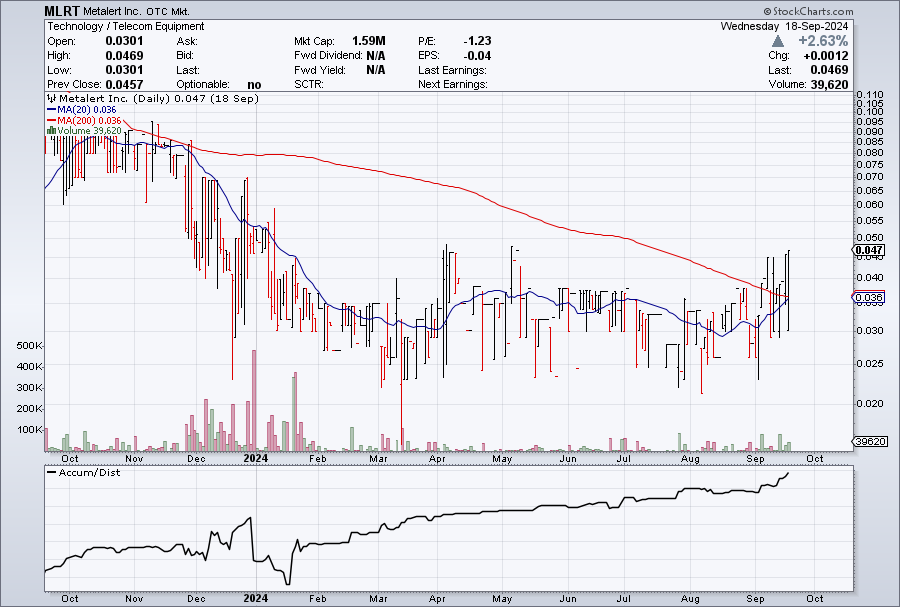Click the 0.060 price axis label
The width and height of the screenshot is (900, 607).
click(x=870, y=204)
